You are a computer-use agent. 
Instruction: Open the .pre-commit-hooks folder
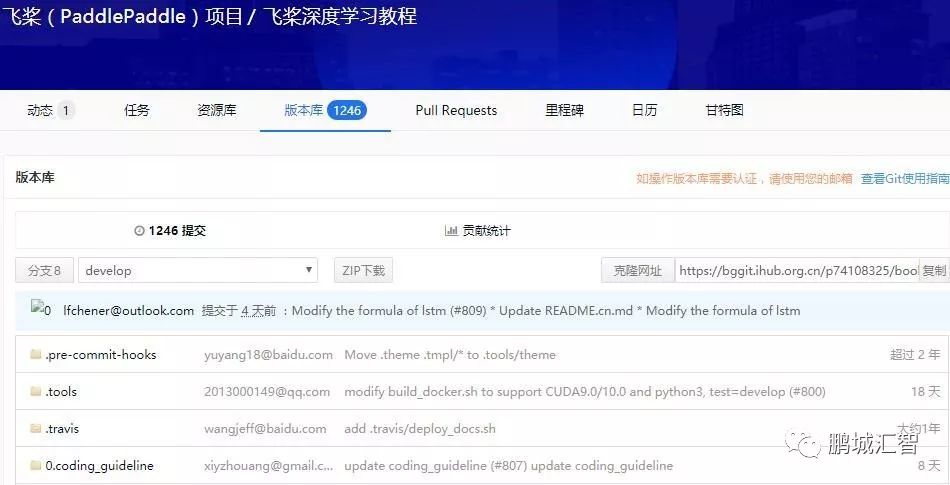[x=101, y=355]
